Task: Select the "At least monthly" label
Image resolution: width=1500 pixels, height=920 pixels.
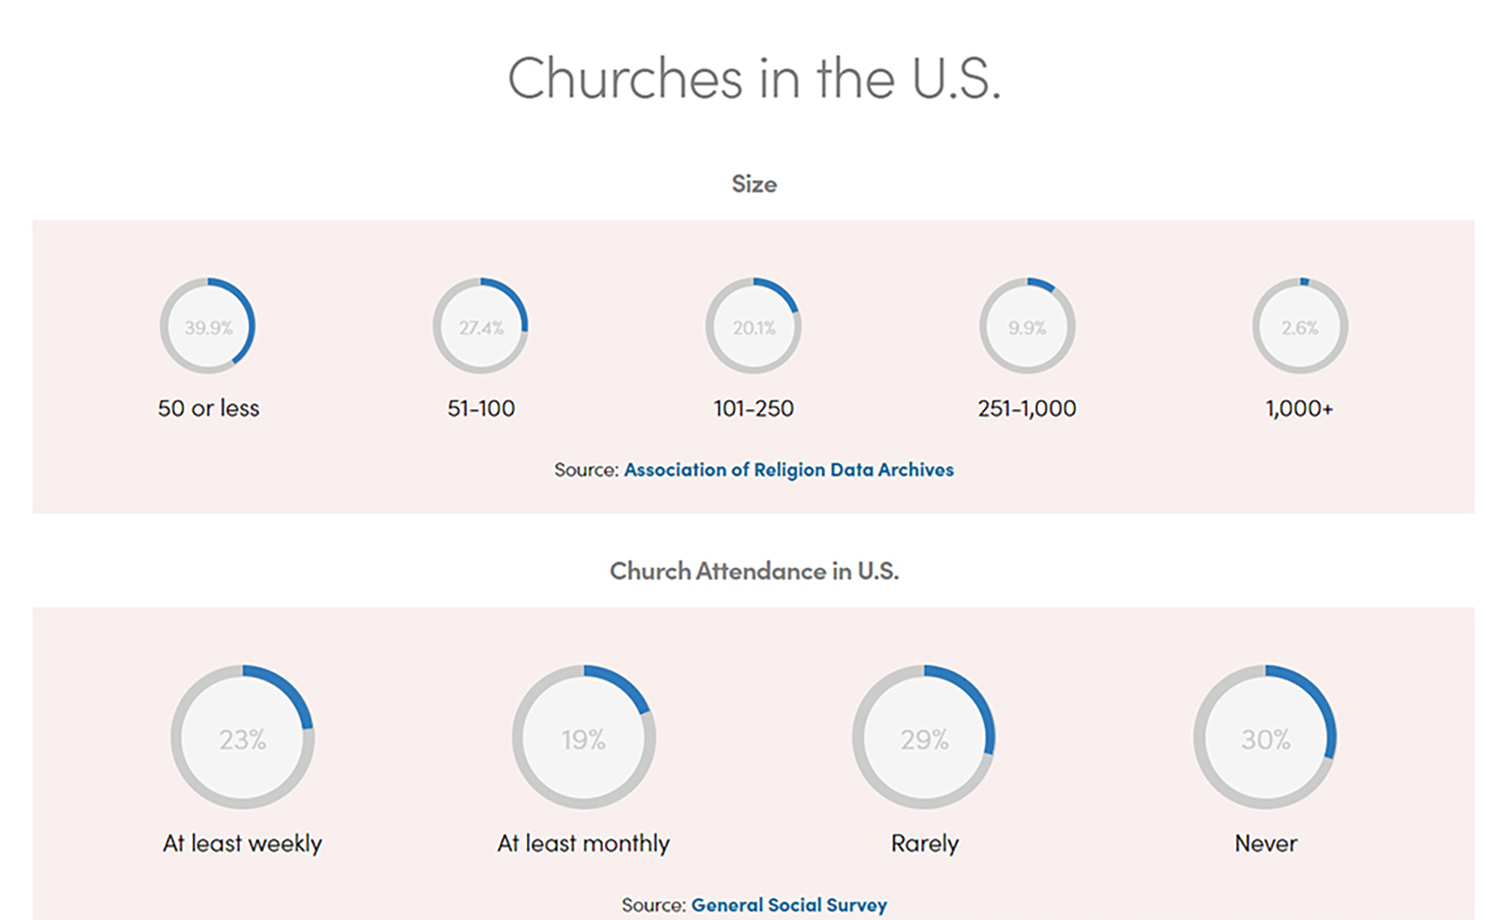Action: (x=584, y=843)
